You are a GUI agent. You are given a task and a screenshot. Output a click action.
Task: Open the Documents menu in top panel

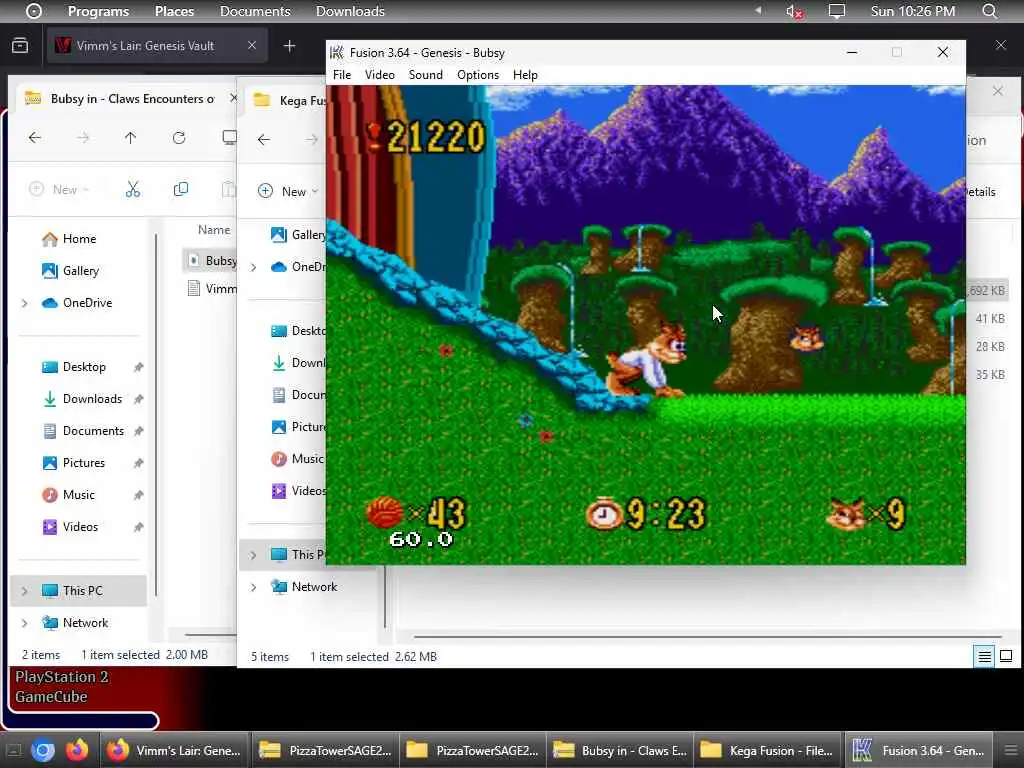(x=255, y=11)
